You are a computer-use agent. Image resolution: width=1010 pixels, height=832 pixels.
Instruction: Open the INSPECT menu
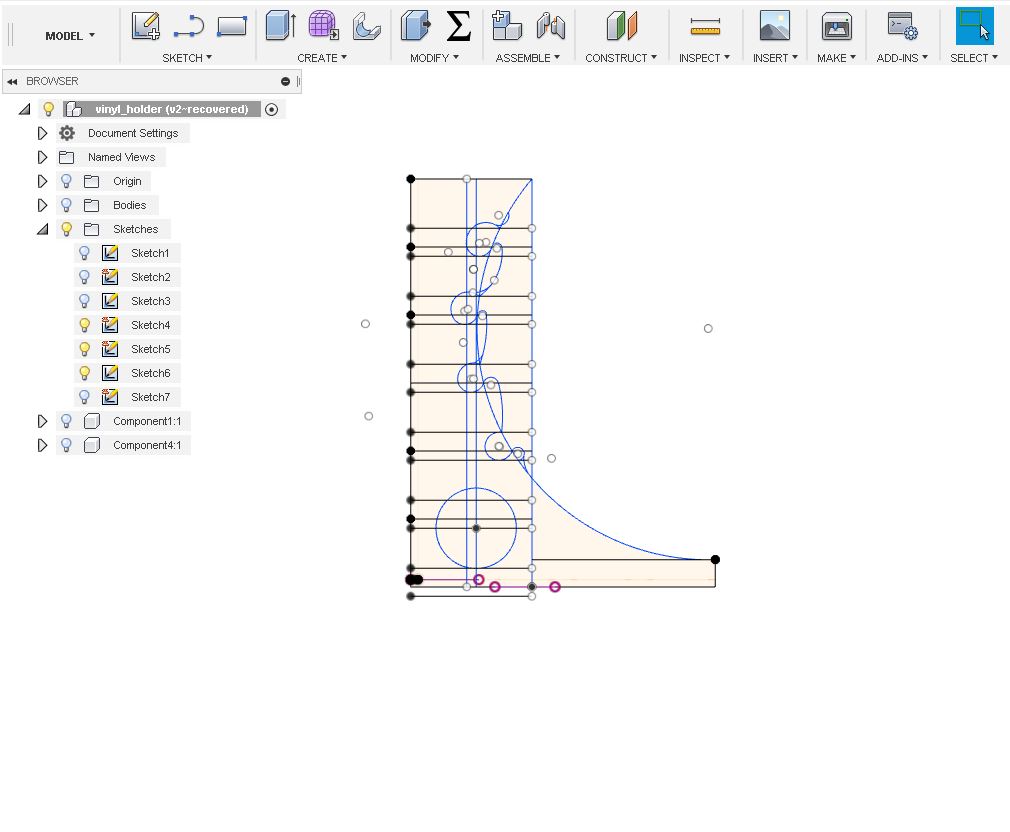click(x=704, y=58)
